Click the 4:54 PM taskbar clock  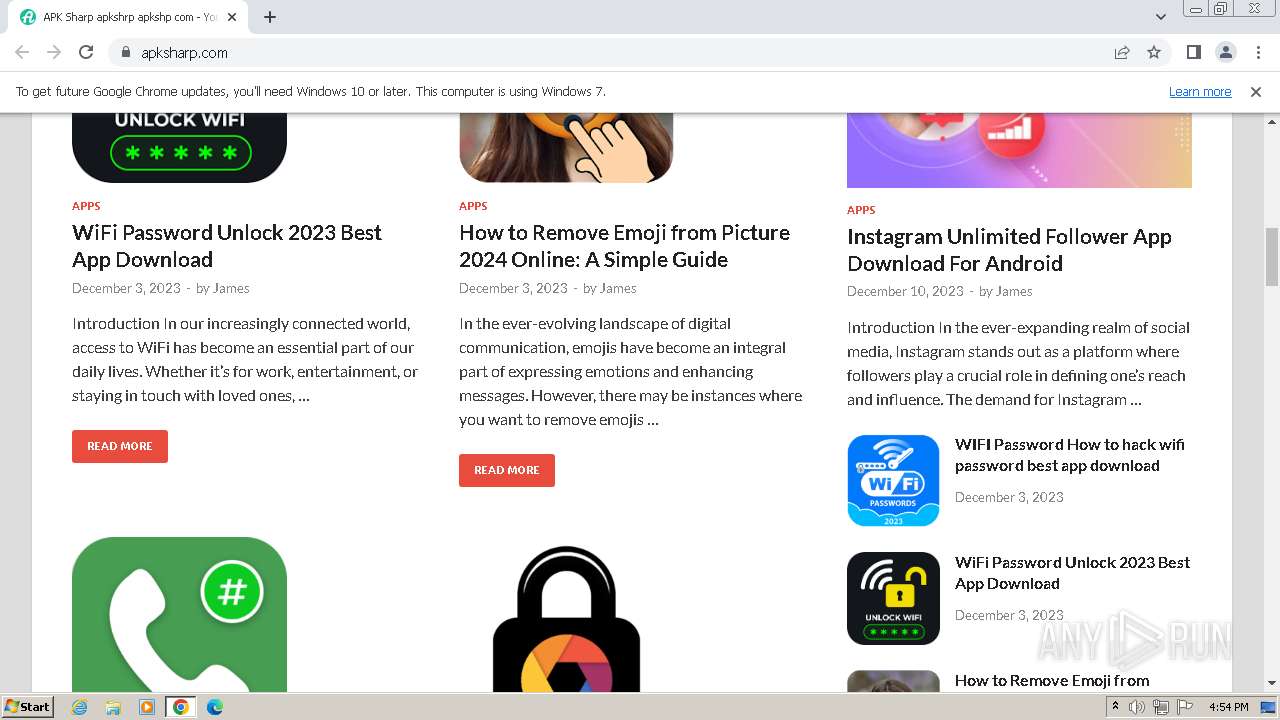tap(1228, 707)
